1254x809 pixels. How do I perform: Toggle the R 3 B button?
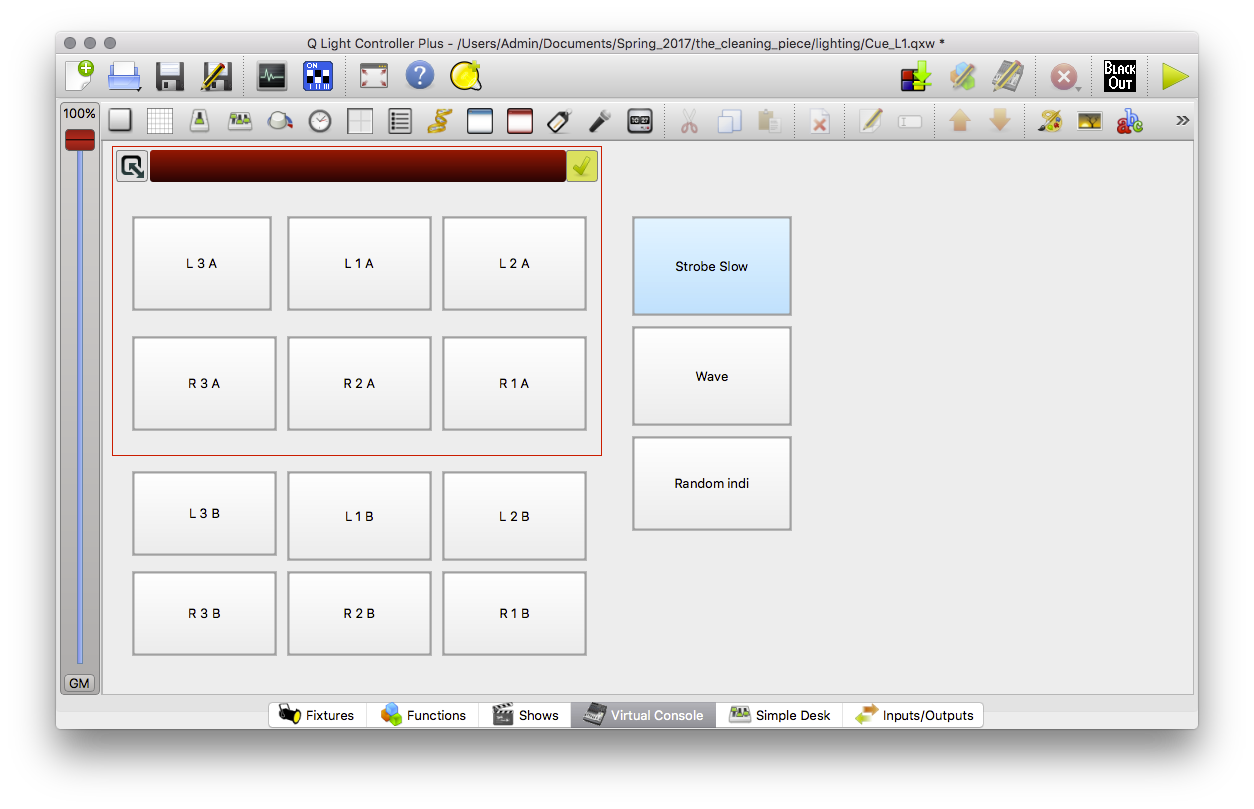click(x=204, y=613)
